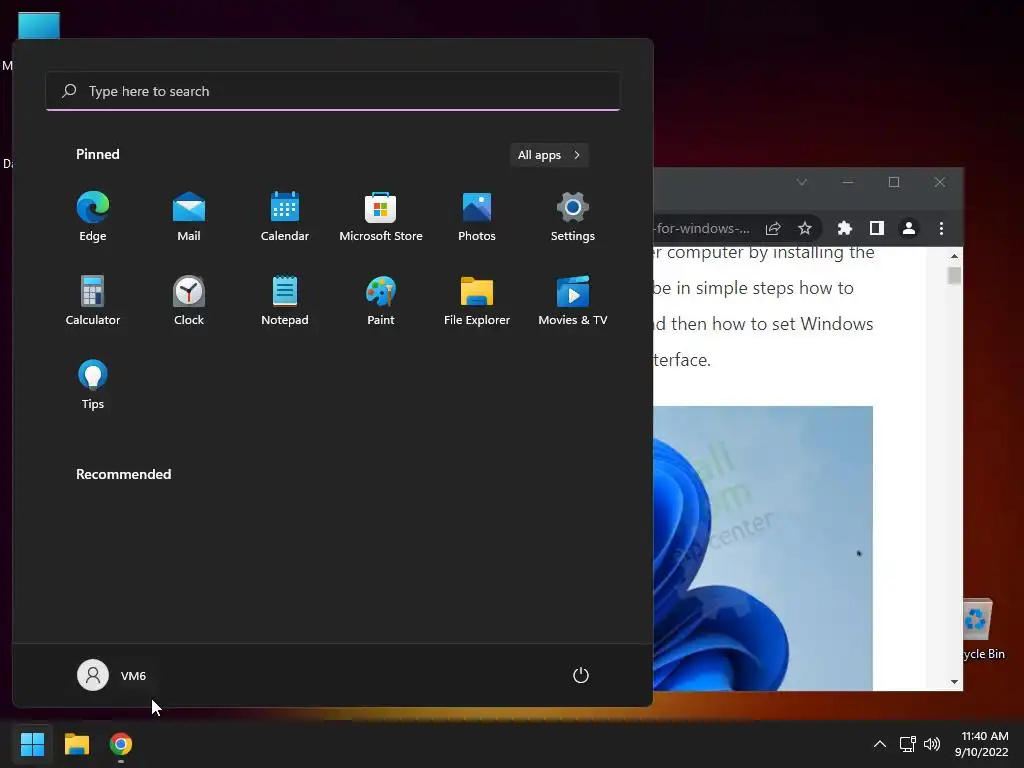This screenshot has height=768, width=1024.
Task: Open Microsoft Store
Action: point(381,217)
